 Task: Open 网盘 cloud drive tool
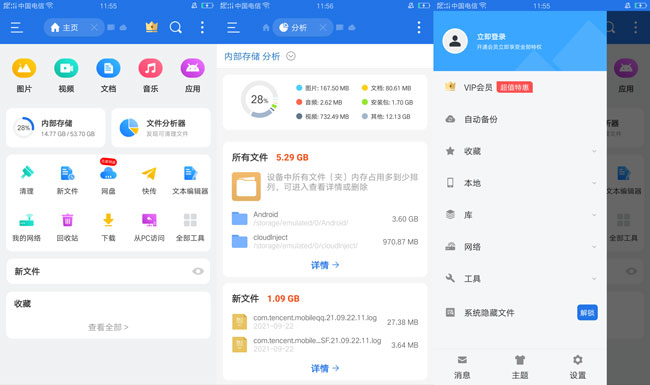(x=108, y=178)
